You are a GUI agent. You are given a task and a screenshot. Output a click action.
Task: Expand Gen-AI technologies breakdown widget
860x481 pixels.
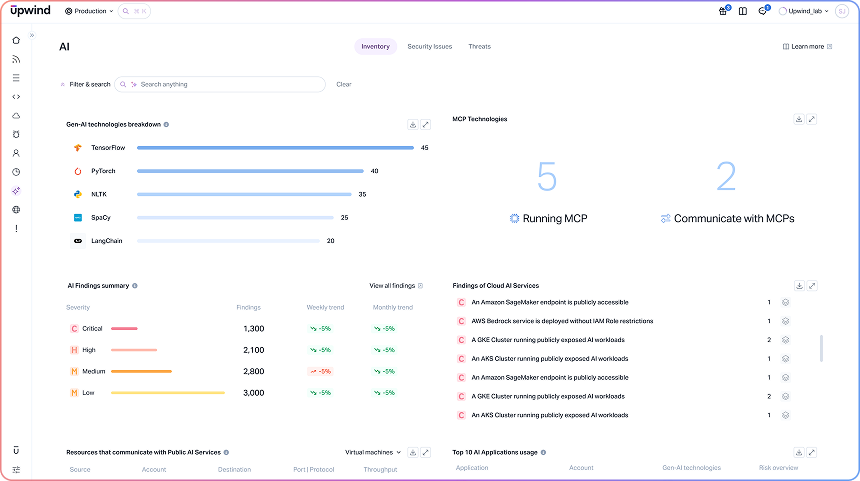click(426, 125)
